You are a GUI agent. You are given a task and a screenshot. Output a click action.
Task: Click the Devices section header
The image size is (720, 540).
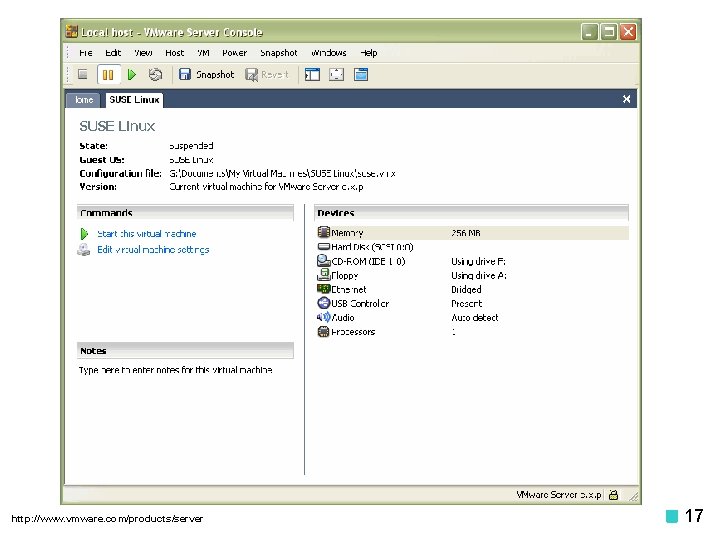471,213
